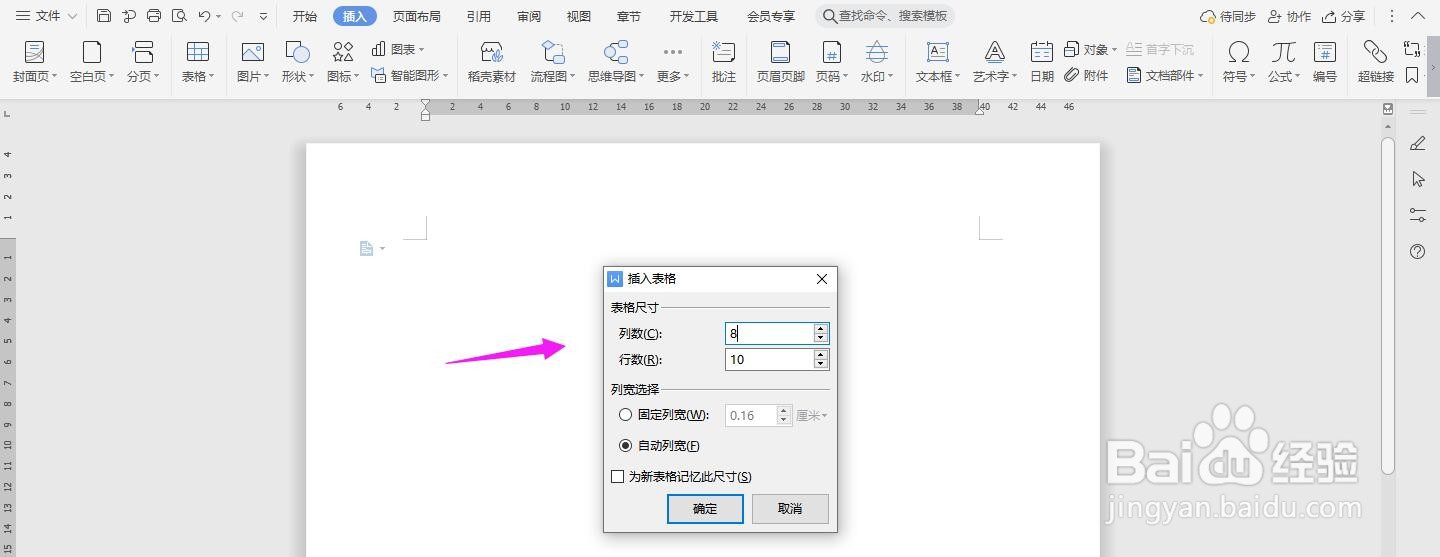Switch to the 视图 tab
The image size is (1440, 557).
click(x=578, y=16)
